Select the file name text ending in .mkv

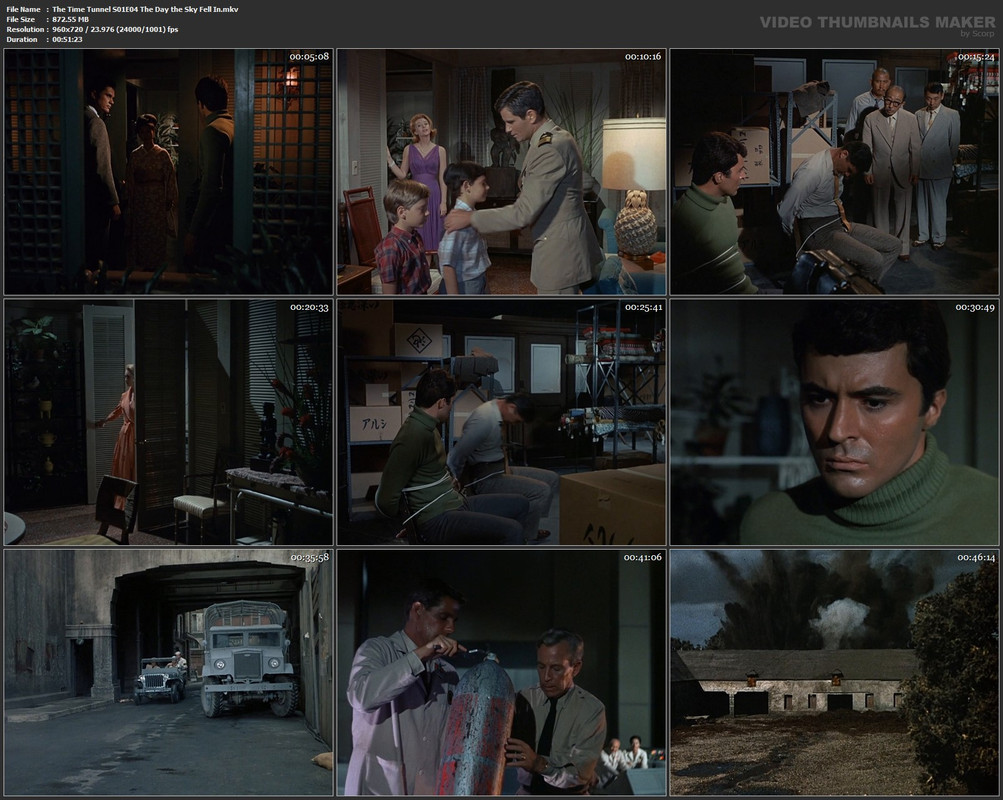tap(145, 10)
